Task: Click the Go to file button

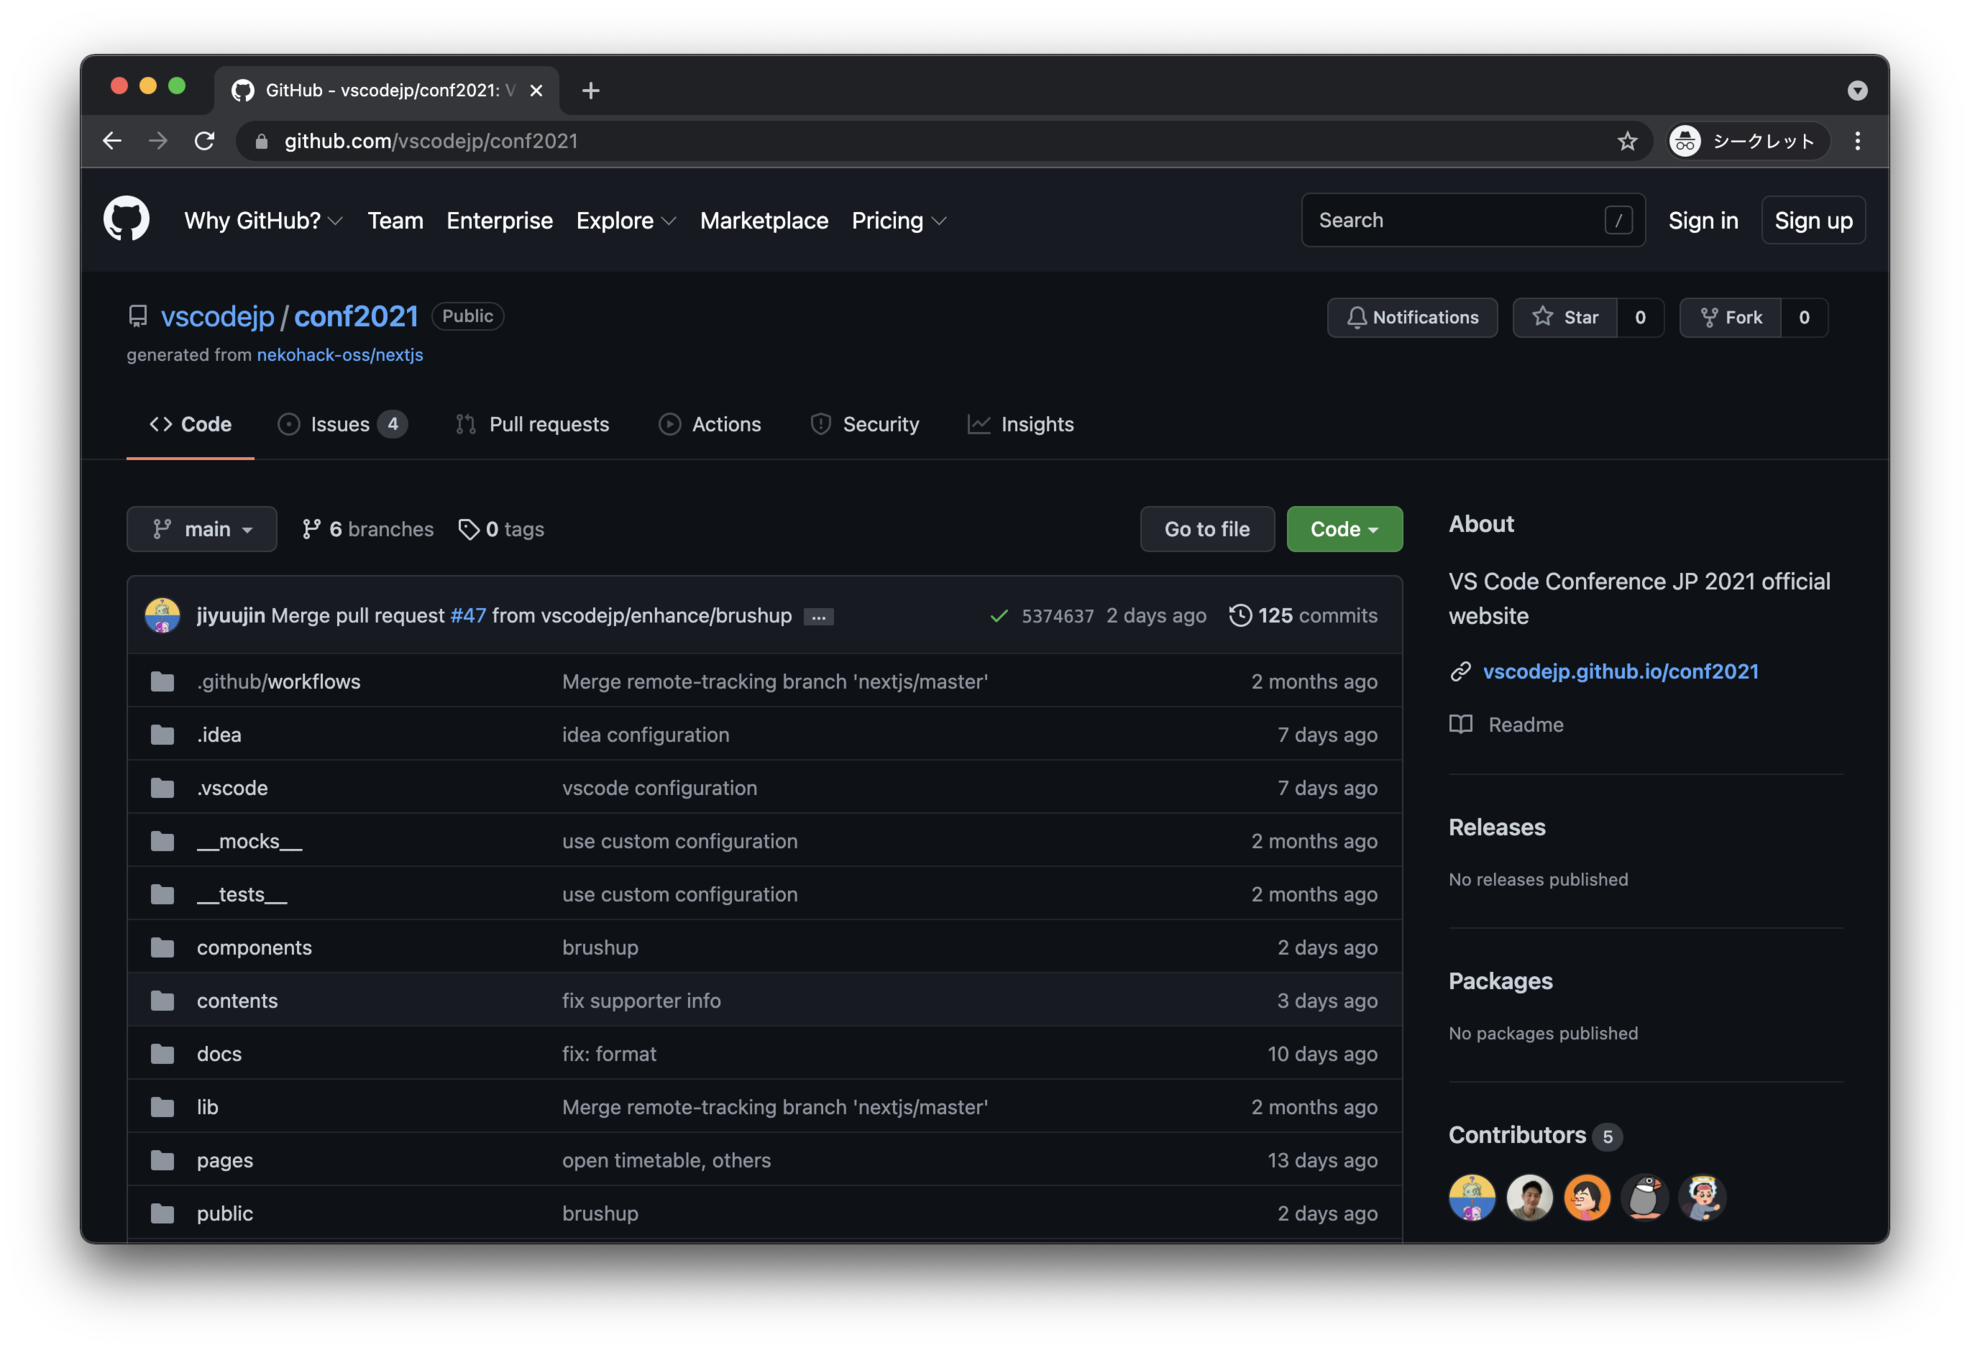Action: [x=1206, y=529]
